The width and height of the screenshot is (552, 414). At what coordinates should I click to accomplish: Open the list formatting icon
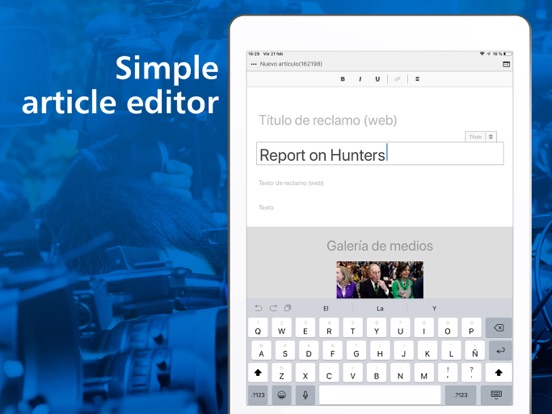click(x=417, y=79)
